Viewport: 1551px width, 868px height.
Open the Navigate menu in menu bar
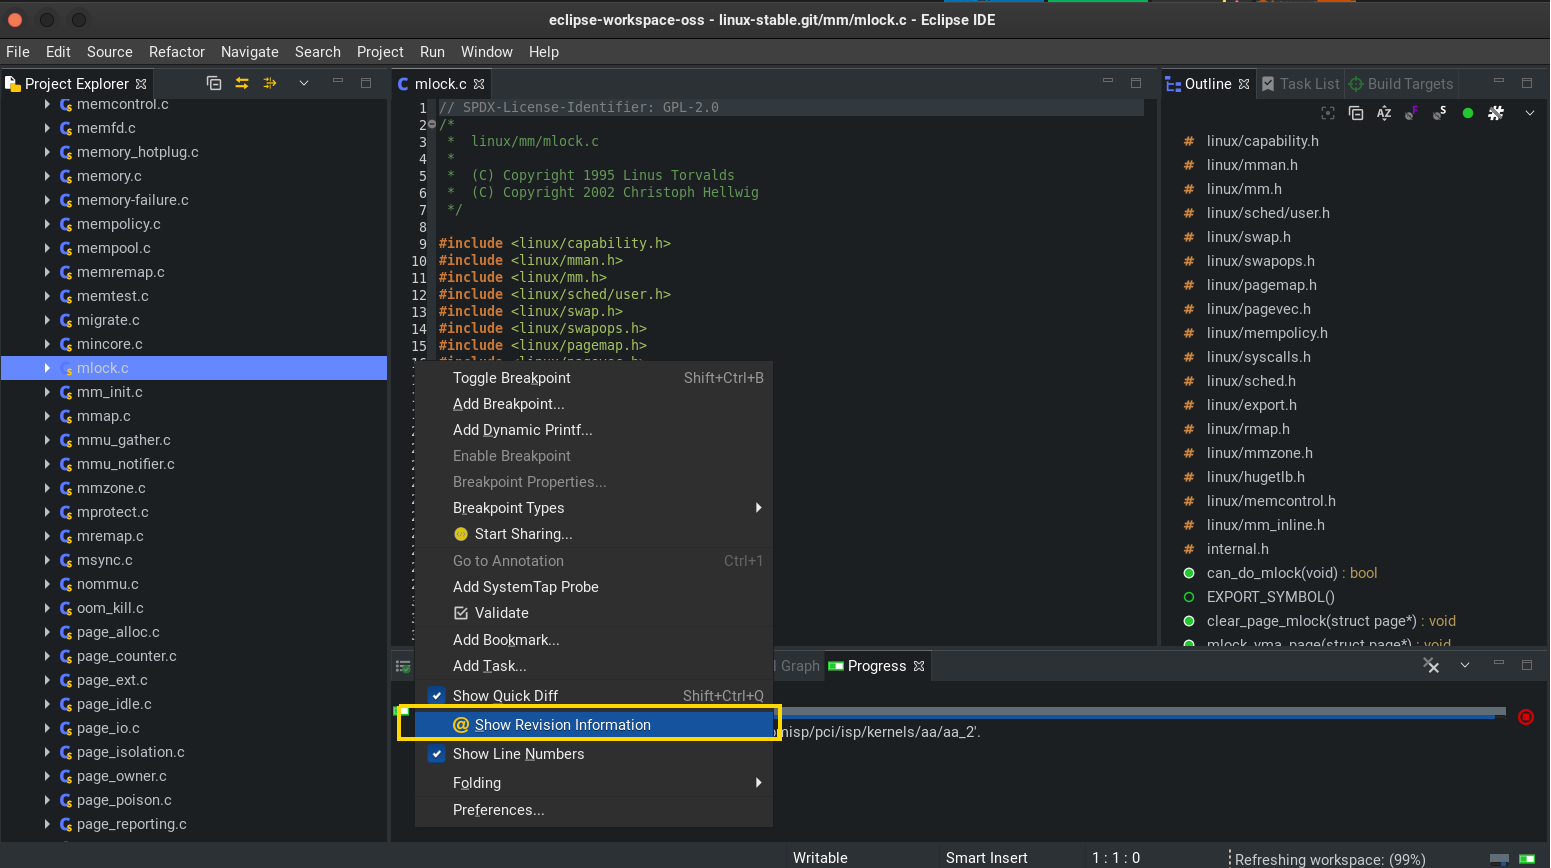(x=249, y=52)
